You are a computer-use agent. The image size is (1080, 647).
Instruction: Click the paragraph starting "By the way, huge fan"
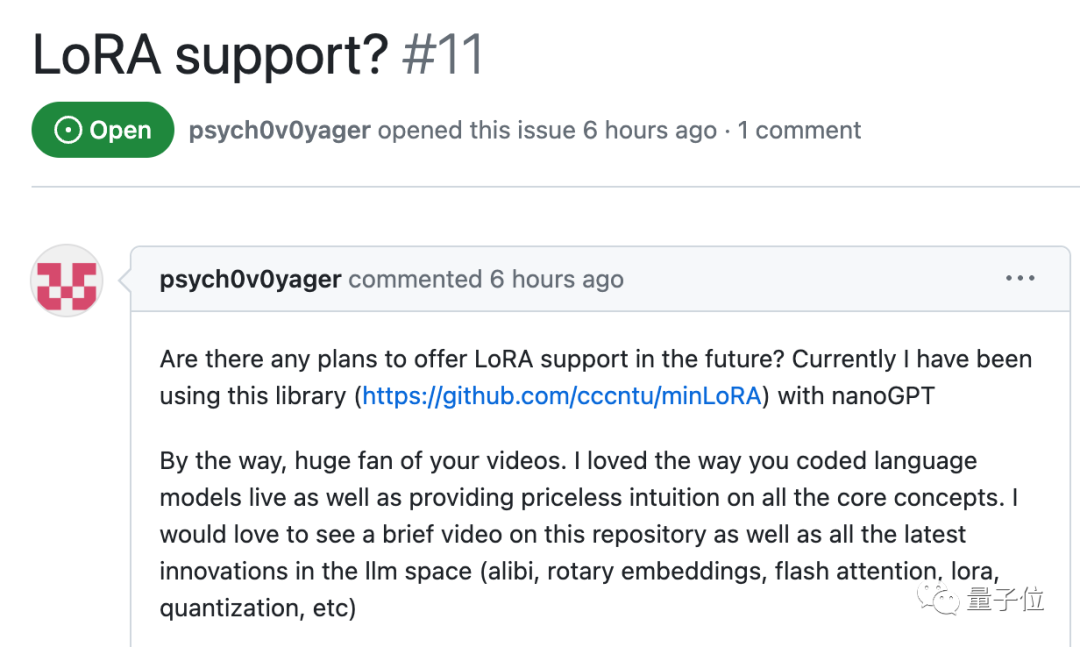click(589, 534)
